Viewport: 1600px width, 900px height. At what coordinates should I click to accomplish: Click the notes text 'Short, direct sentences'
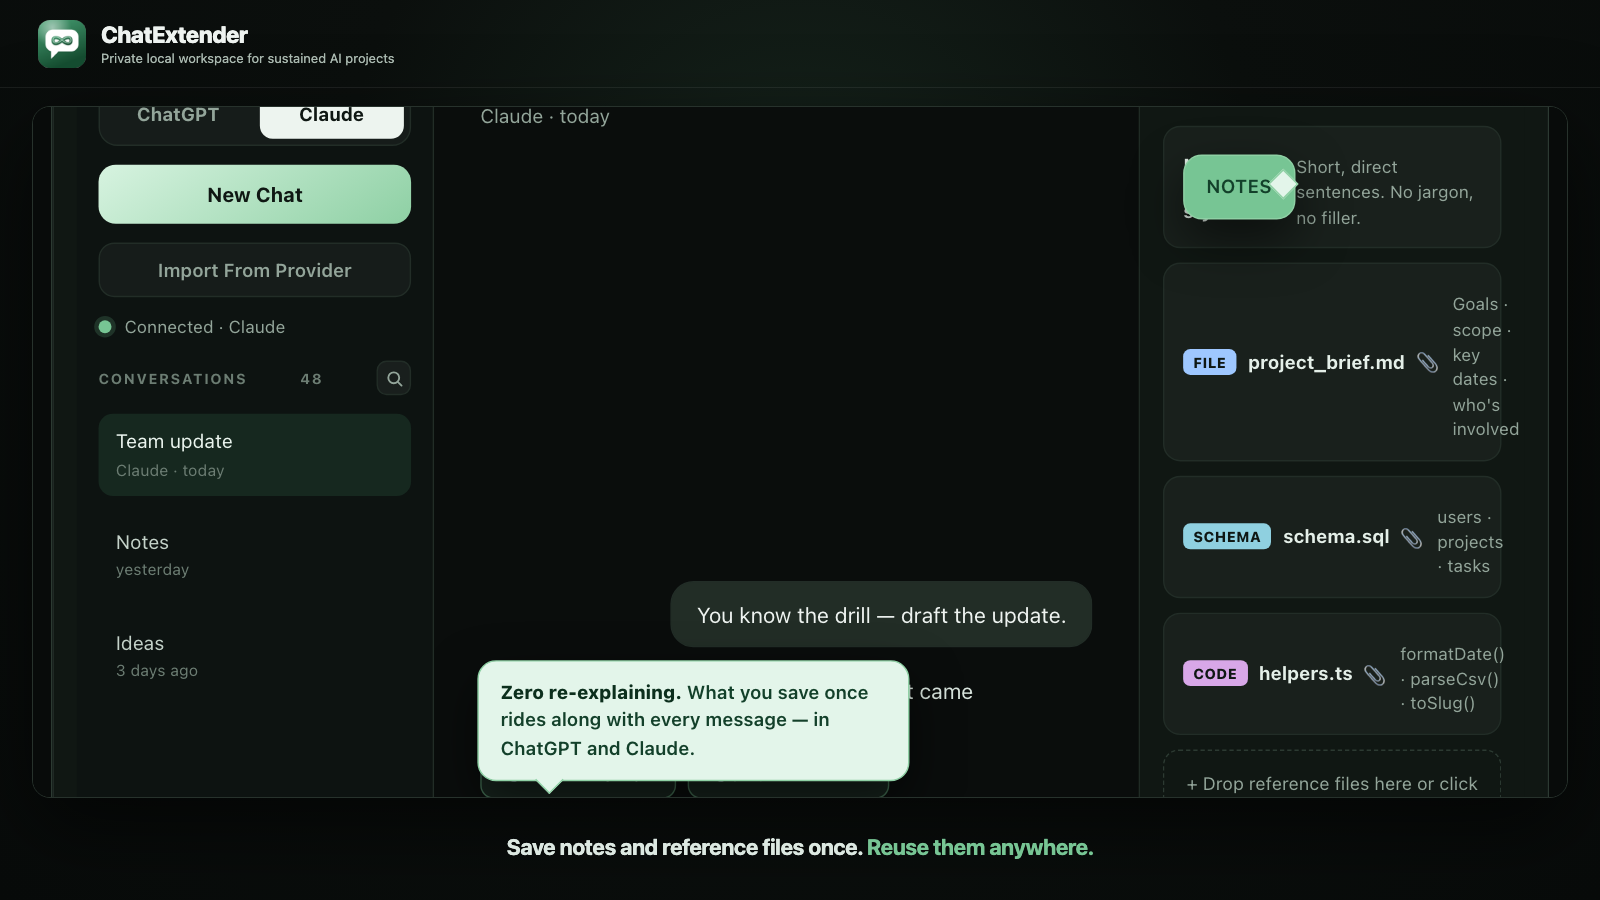1385,192
